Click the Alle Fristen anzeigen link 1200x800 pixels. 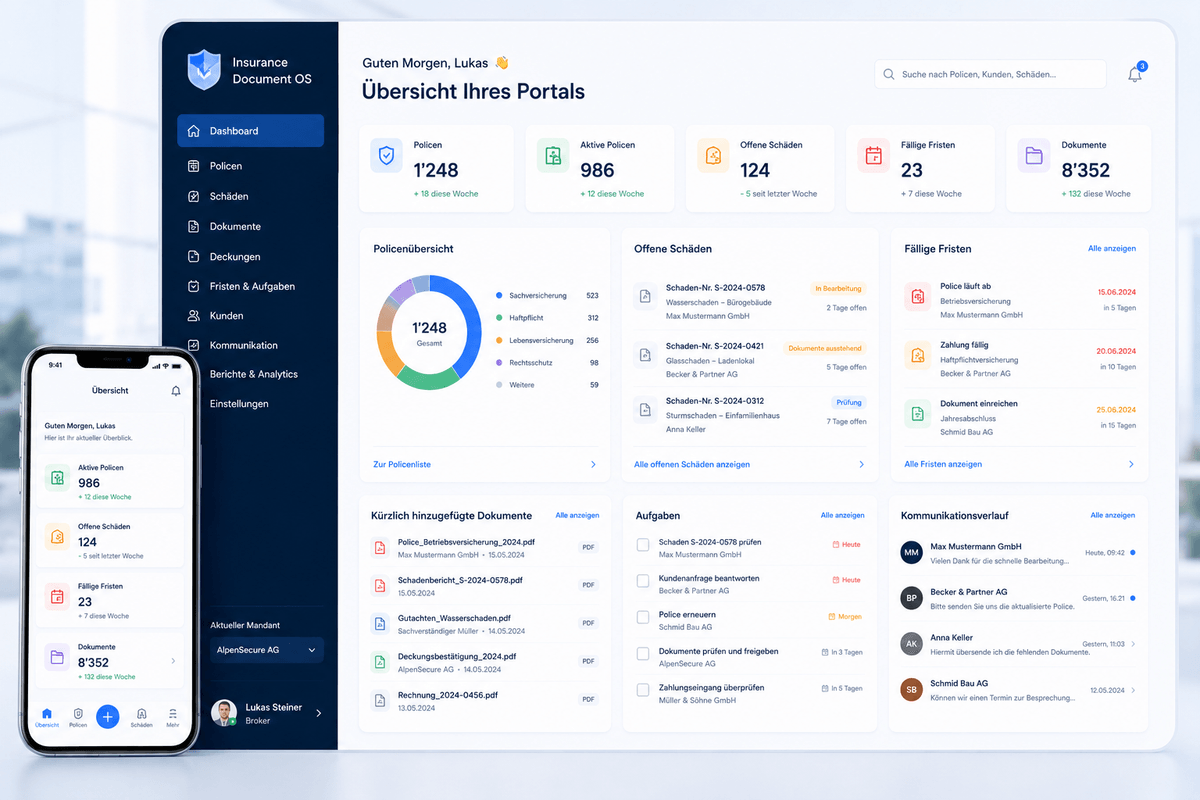coord(943,465)
